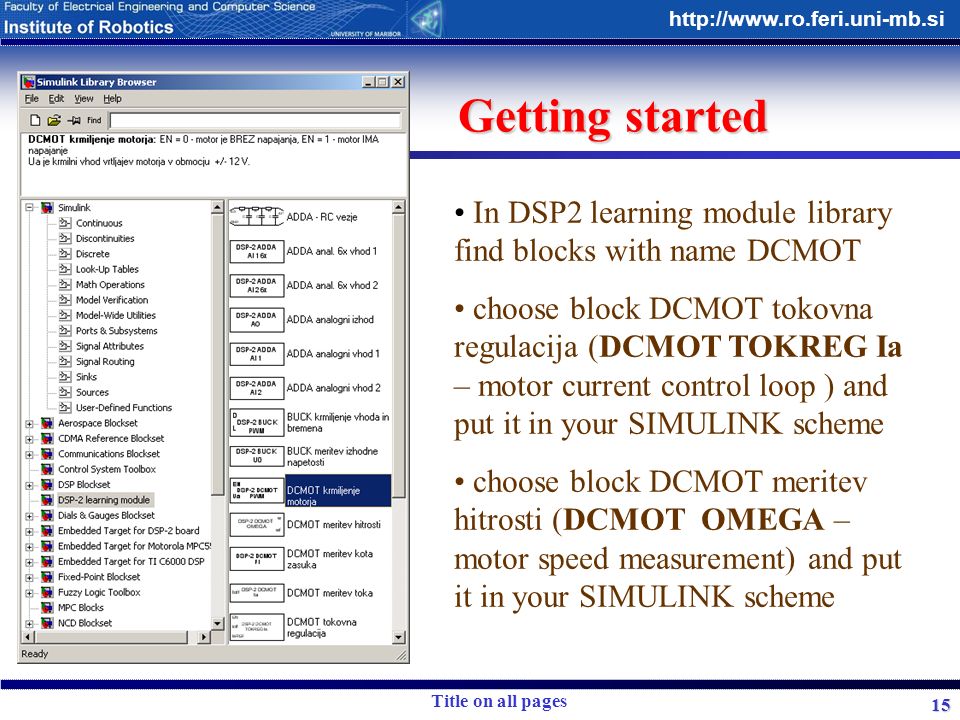Click the Simulink Library Browser title icon
This screenshot has width=960, height=720.
[28, 81]
